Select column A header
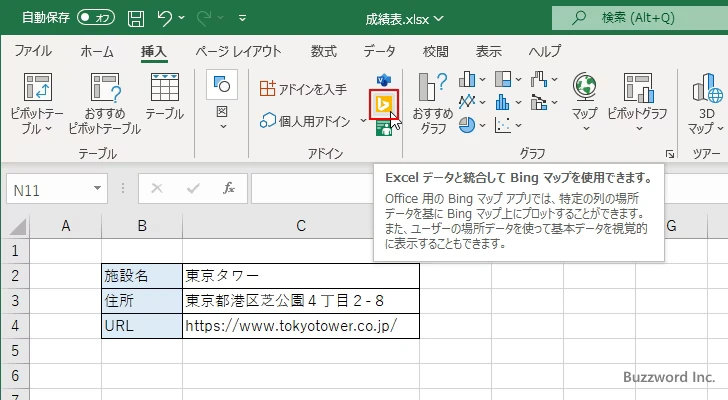 pos(66,226)
